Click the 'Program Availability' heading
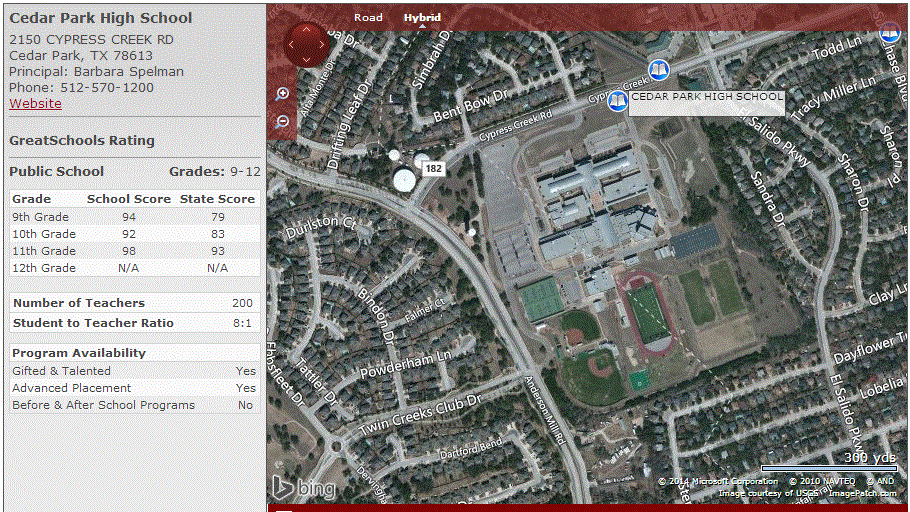The image size is (910, 512). (79, 353)
